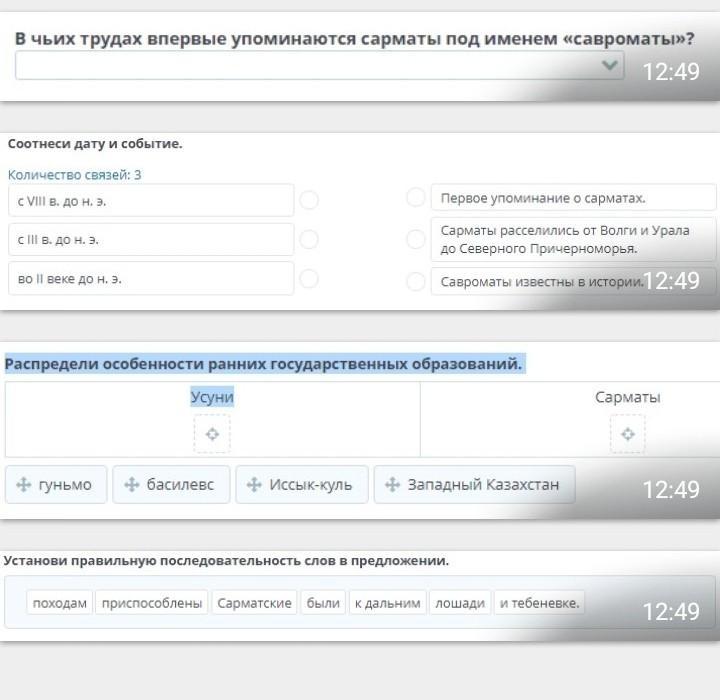This screenshot has width=720, height=700.
Task: Select radio circle next to 'во II веке до н. э.'
Action: (x=309, y=279)
